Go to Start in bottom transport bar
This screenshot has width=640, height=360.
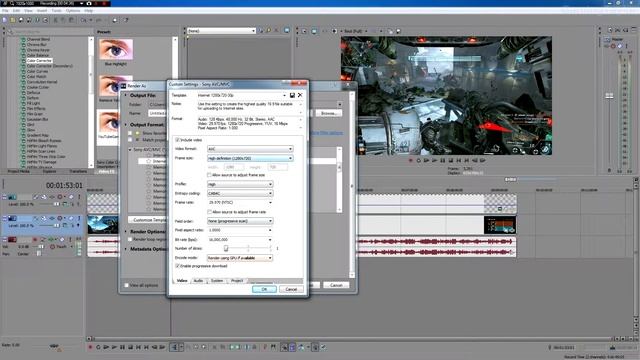pyautogui.click(x=138, y=347)
